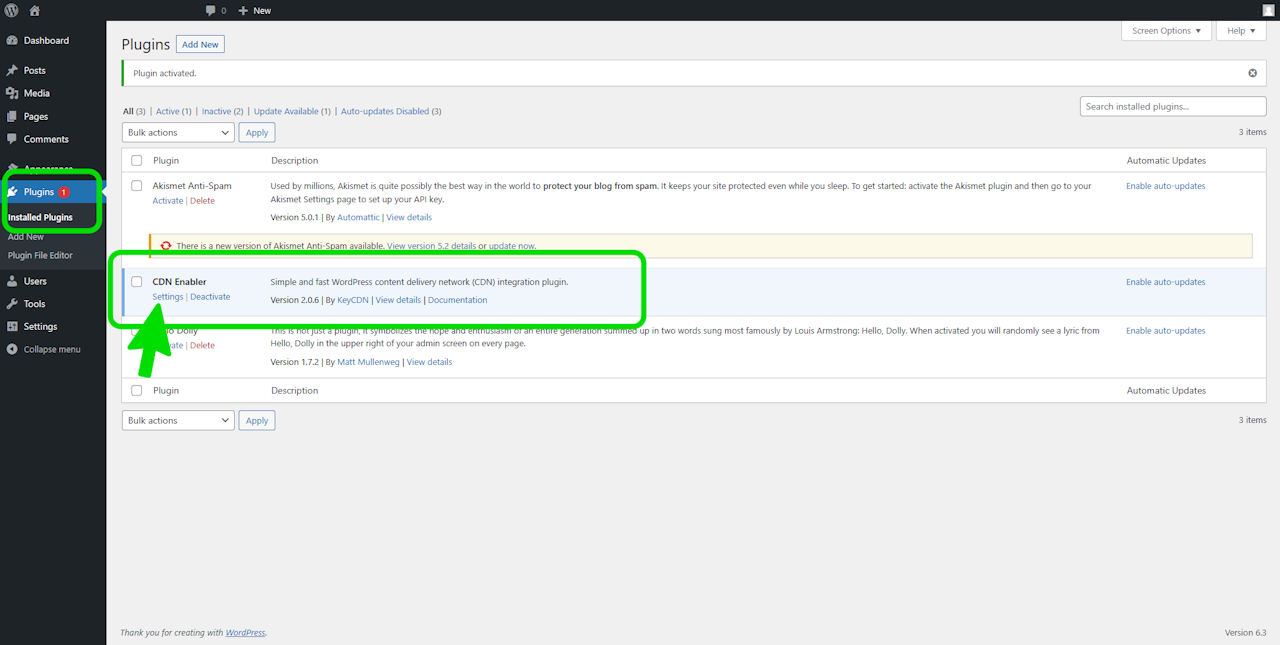Open Matt Mullenweg author link
This screenshot has width=1280, height=645.
pyautogui.click(x=369, y=362)
